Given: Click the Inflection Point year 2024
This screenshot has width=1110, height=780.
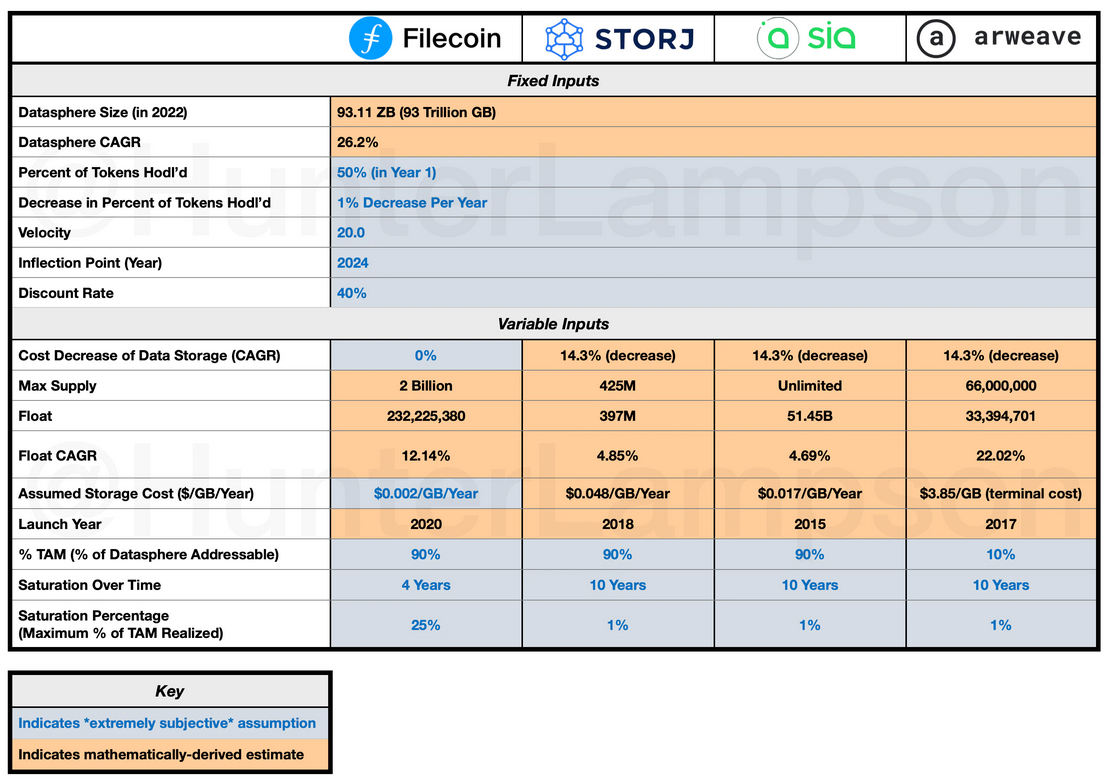Looking at the screenshot, I should tap(353, 263).
